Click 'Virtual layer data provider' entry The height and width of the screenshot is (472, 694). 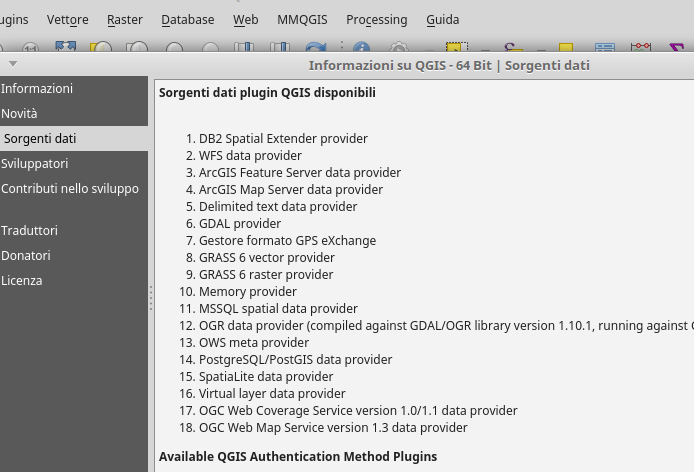point(272,394)
